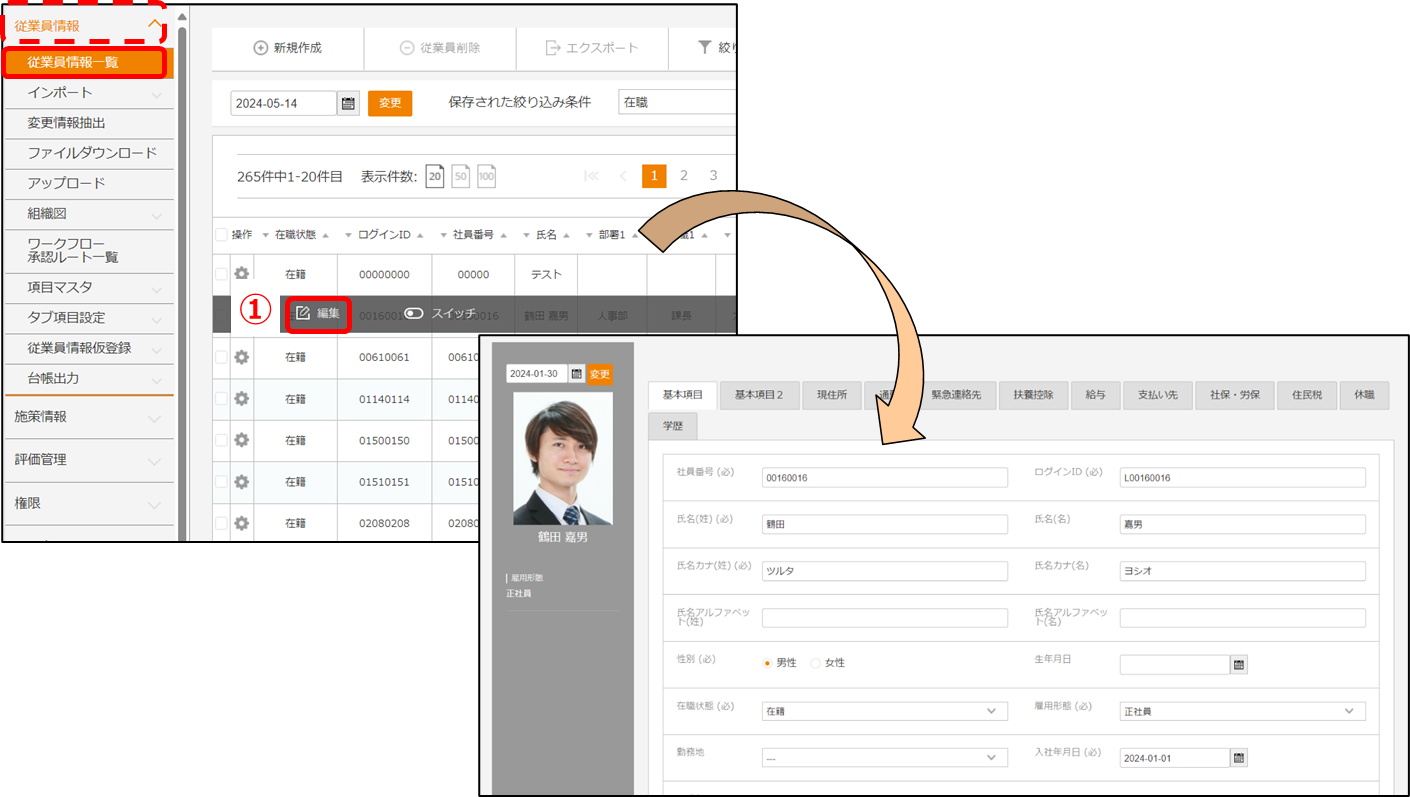Open calendar picker next to 2024-05-14 date
1410x797 pixels.
(x=348, y=103)
